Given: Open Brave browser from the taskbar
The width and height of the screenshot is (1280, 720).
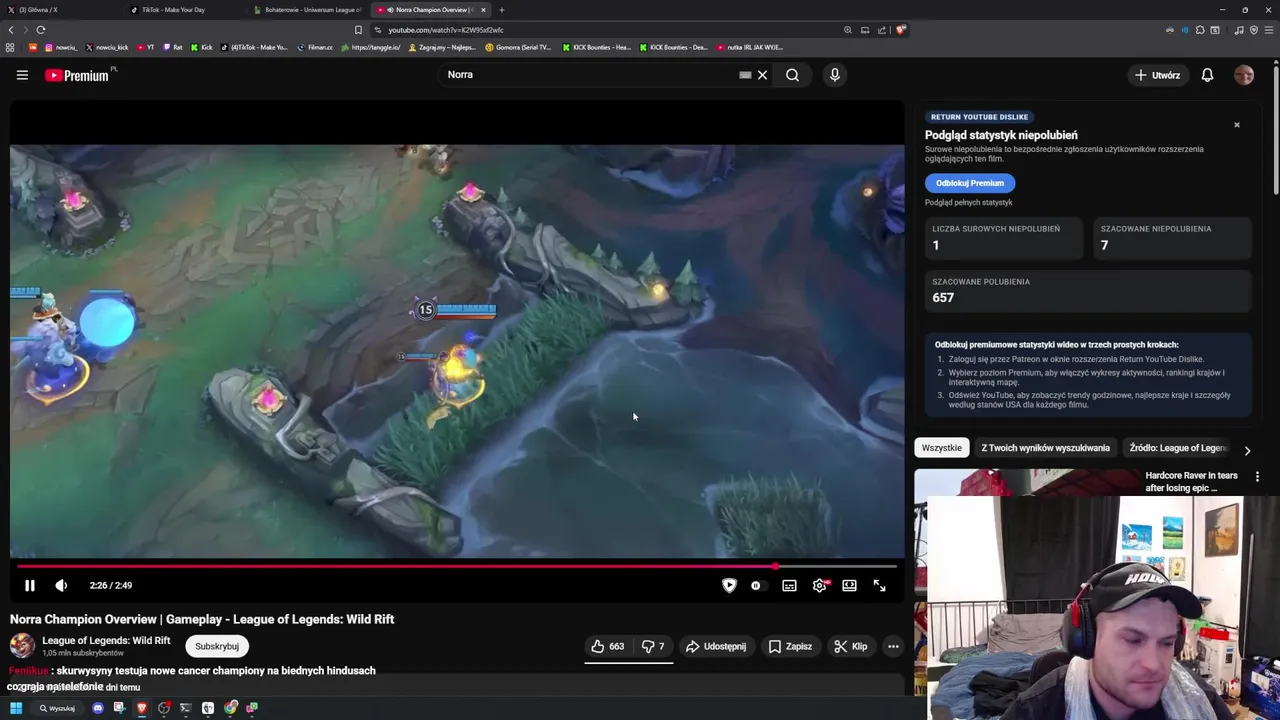Looking at the screenshot, I should (x=142, y=708).
